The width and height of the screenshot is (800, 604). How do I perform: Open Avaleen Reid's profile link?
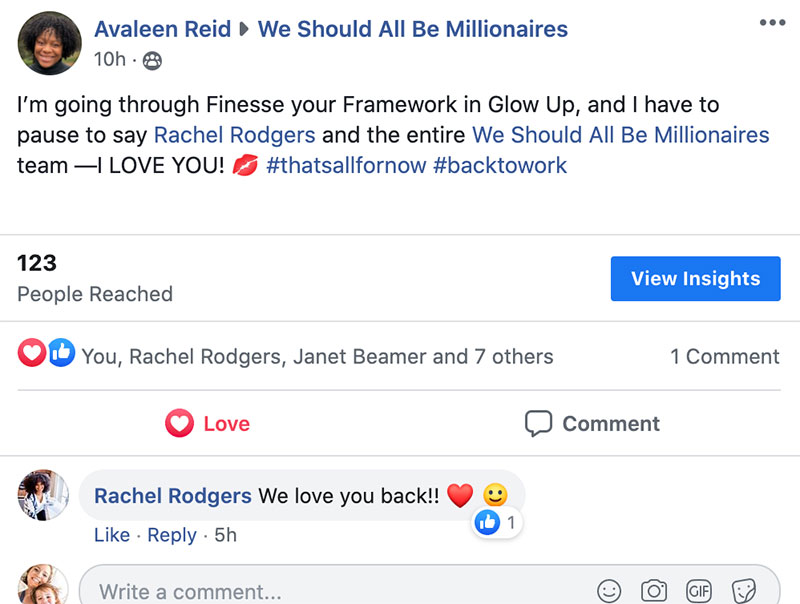(161, 29)
